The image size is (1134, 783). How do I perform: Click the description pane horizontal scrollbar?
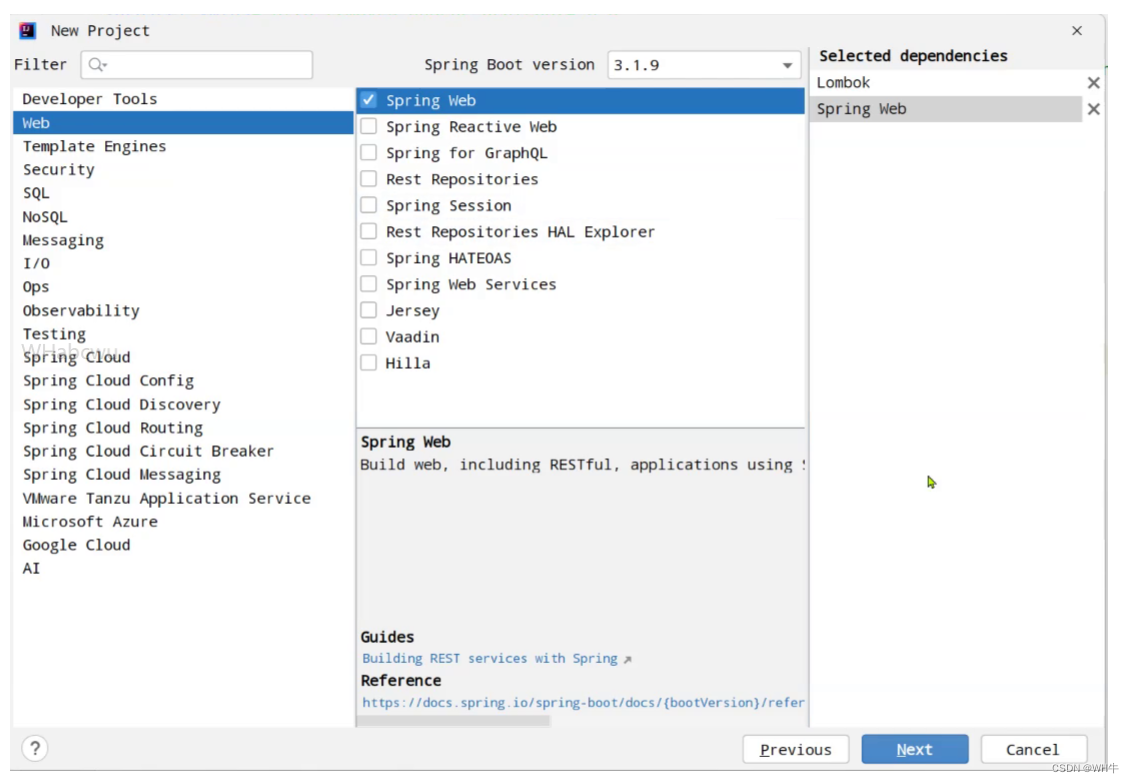(x=454, y=721)
